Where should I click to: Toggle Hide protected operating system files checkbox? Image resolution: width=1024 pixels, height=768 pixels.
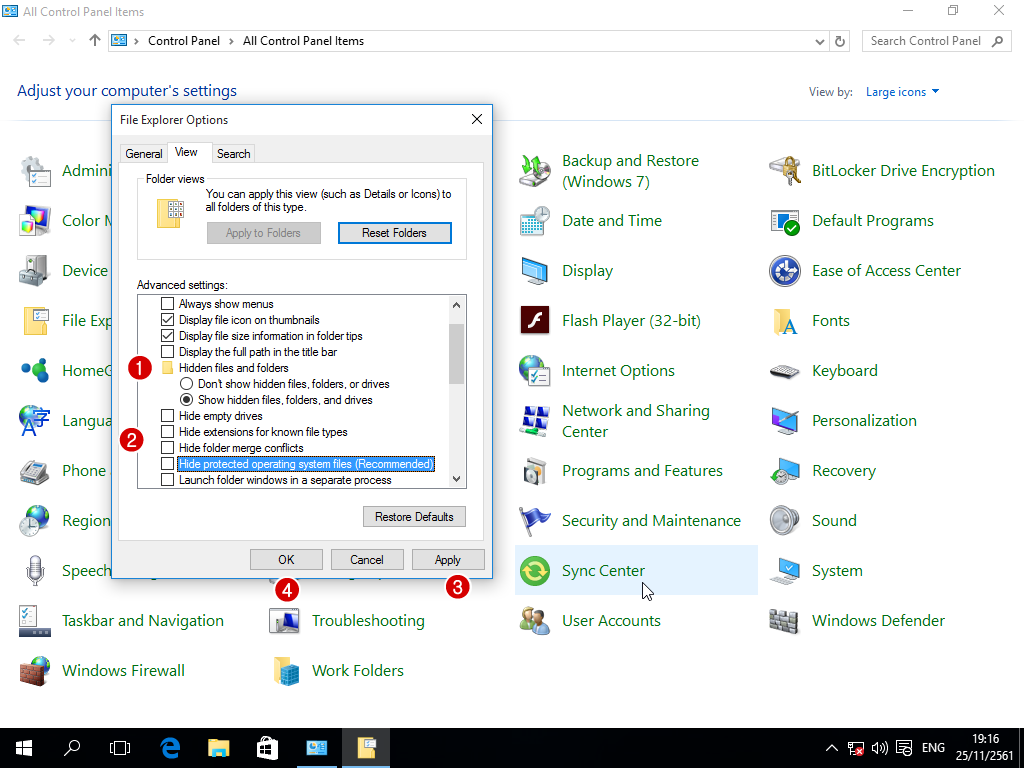[168, 464]
